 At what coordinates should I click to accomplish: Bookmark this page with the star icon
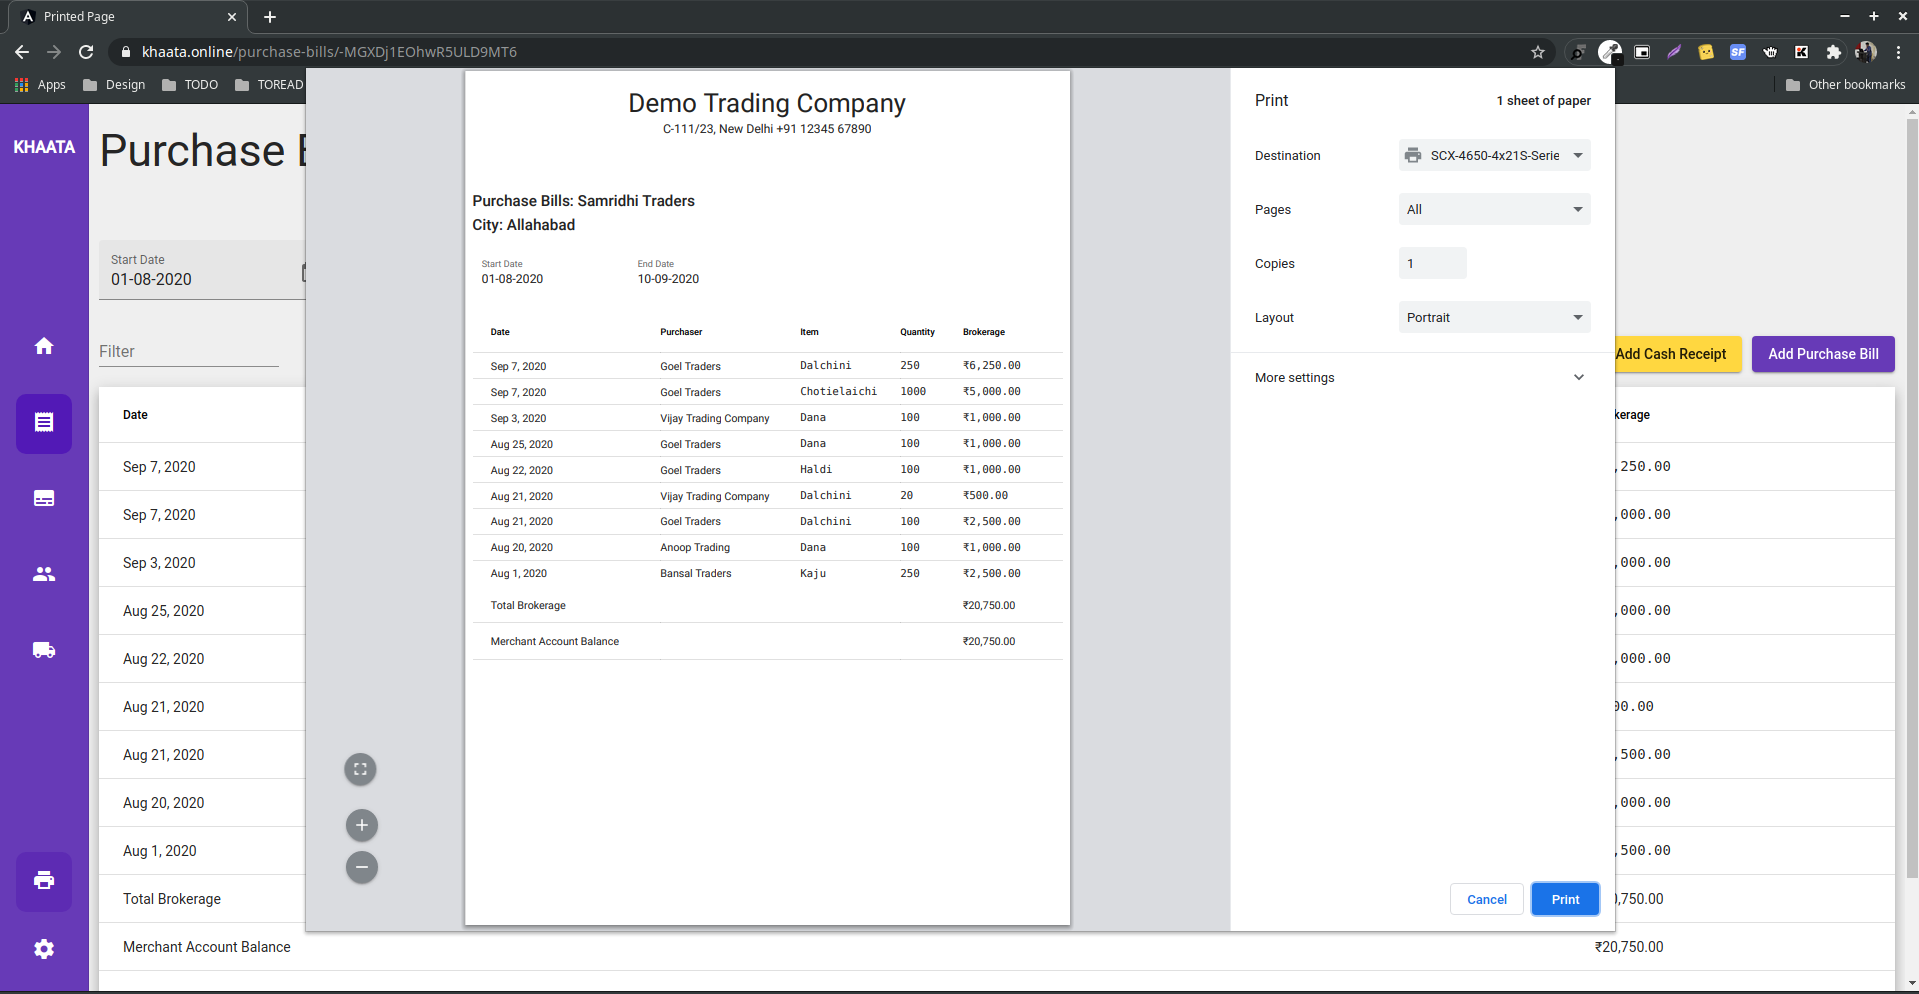pyautogui.click(x=1538, y=52)
